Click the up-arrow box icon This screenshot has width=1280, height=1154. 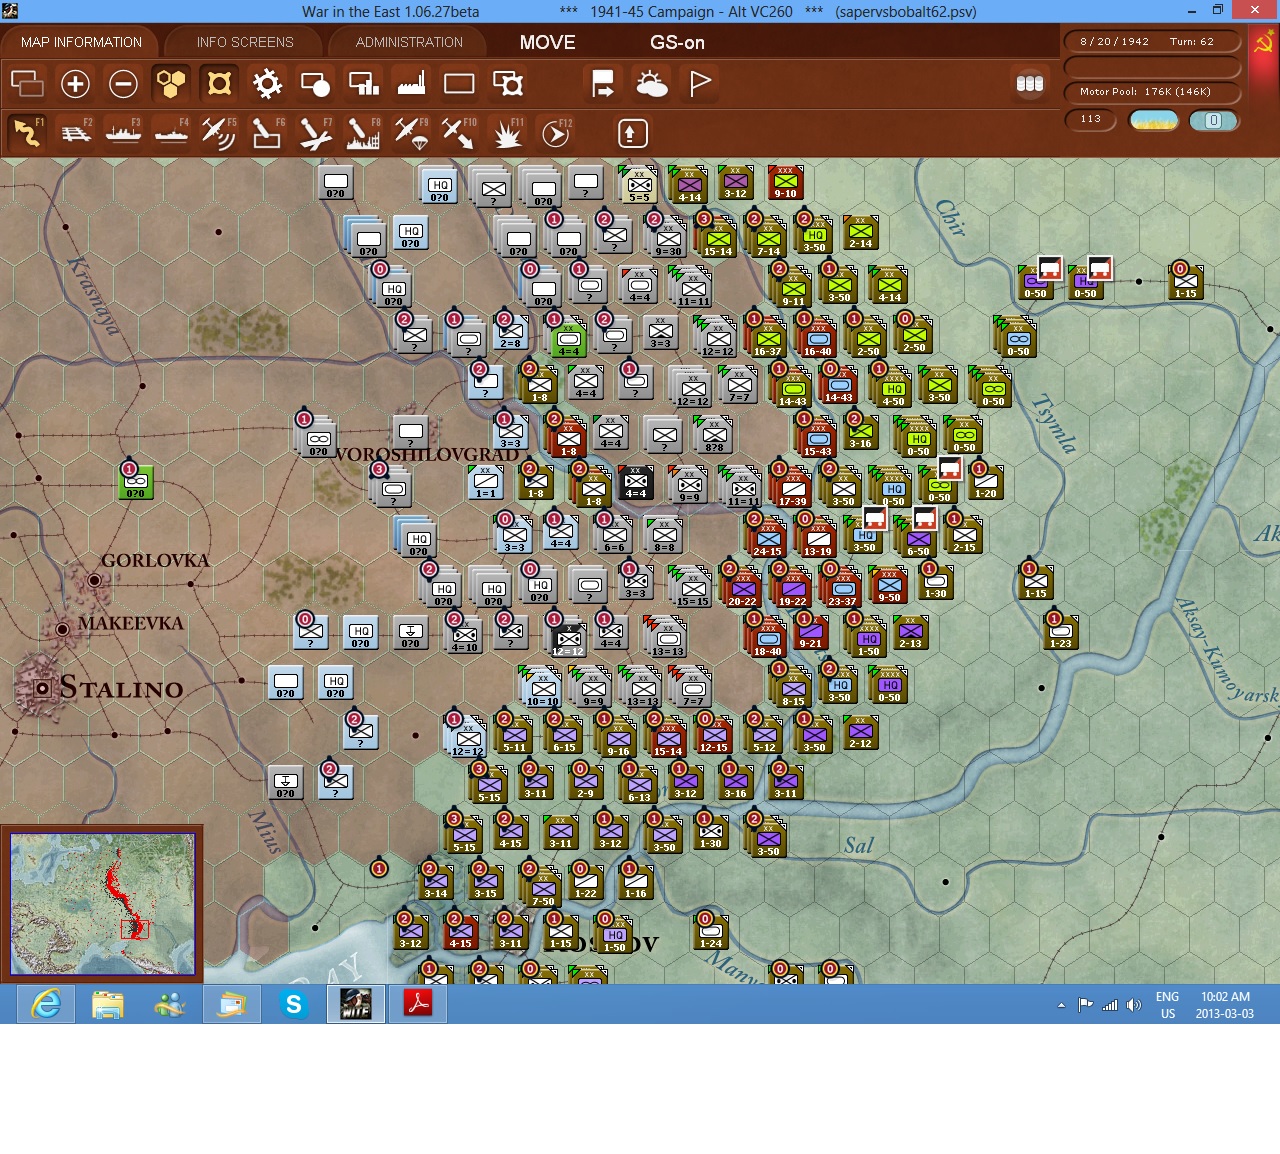tap(632, 133)
